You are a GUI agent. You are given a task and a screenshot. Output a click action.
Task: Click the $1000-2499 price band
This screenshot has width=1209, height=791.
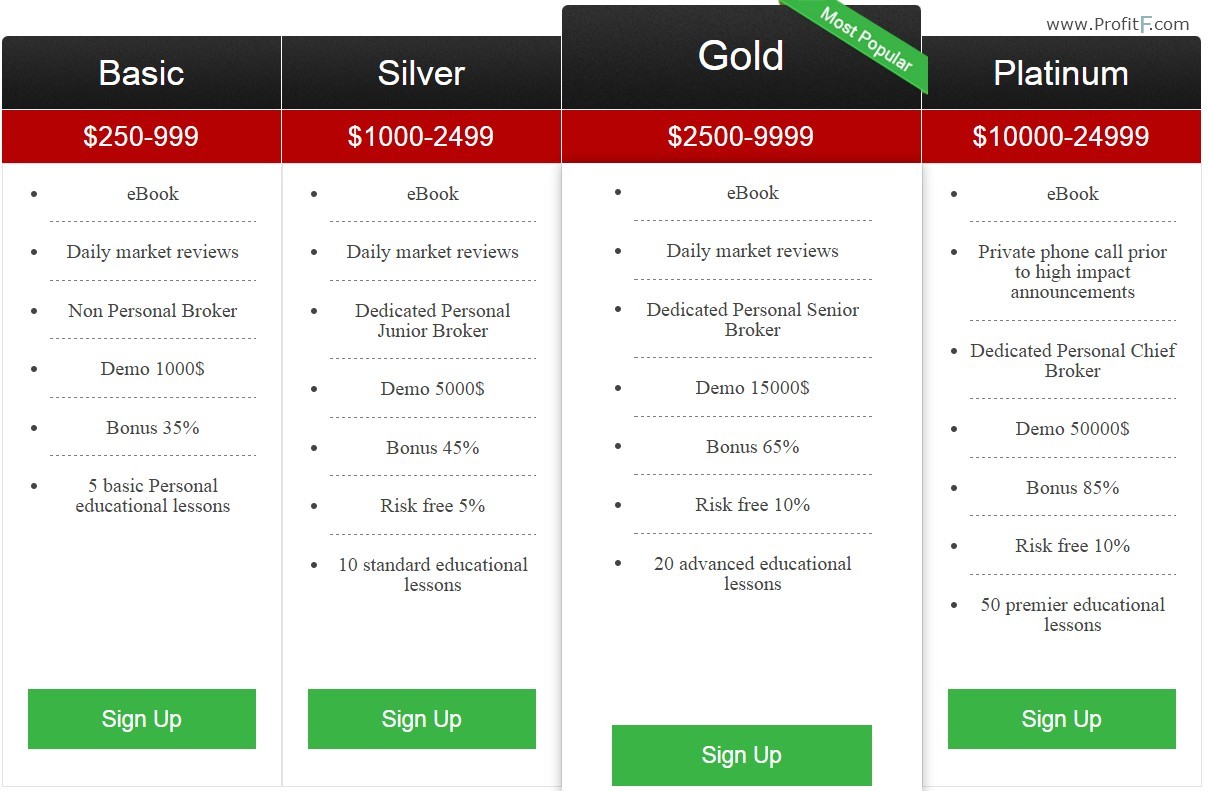(421, 136)
